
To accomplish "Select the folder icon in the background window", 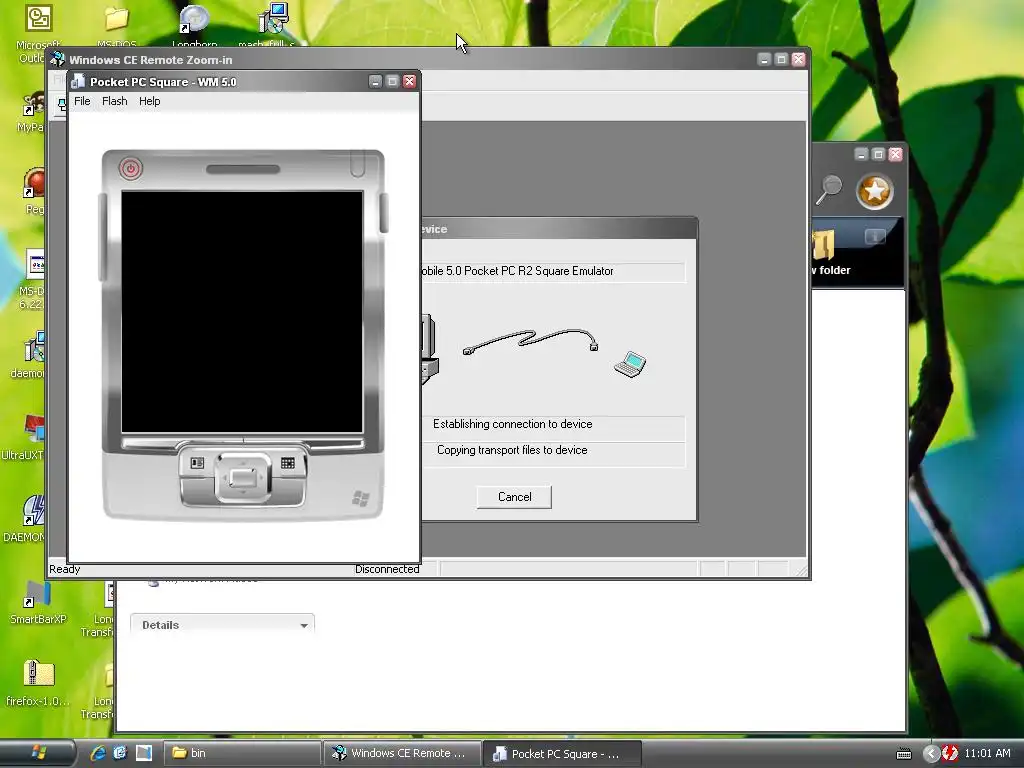I will point(824,246).
